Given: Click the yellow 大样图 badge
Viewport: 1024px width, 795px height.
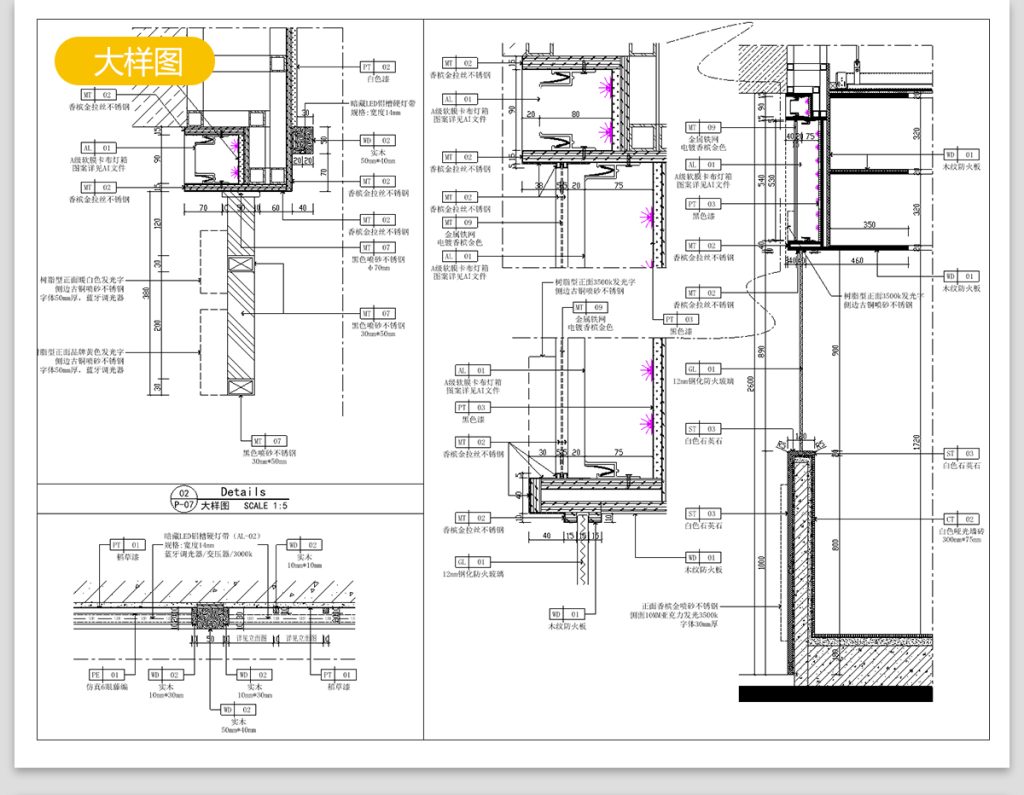Looking at the screenshot, I should pos(135,62).
